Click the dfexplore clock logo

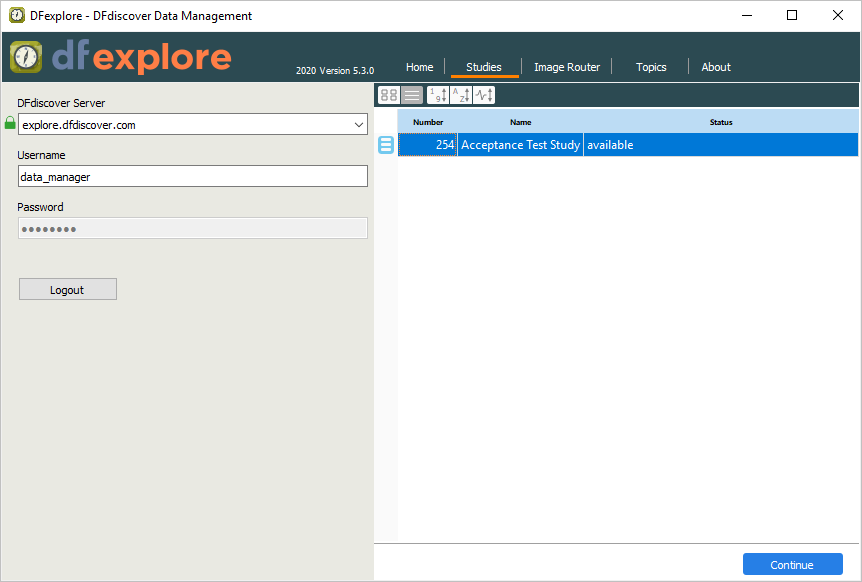pos(25,57)
